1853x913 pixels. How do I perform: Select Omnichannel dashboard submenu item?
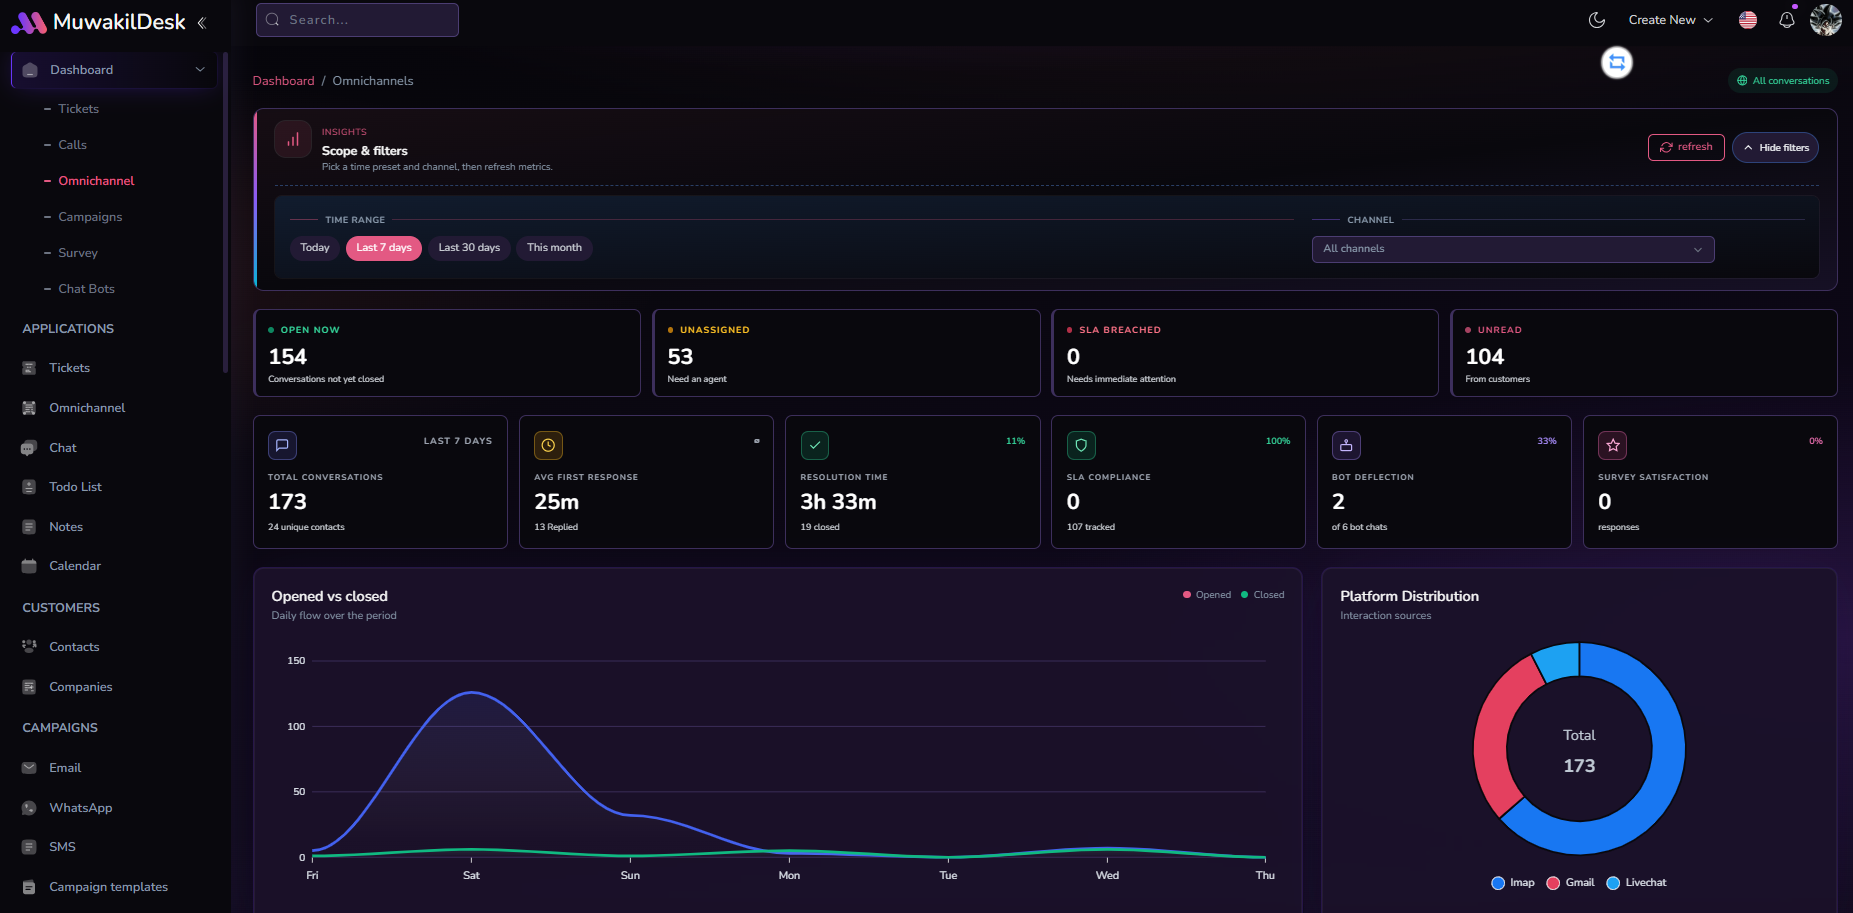tap(96, 181)
